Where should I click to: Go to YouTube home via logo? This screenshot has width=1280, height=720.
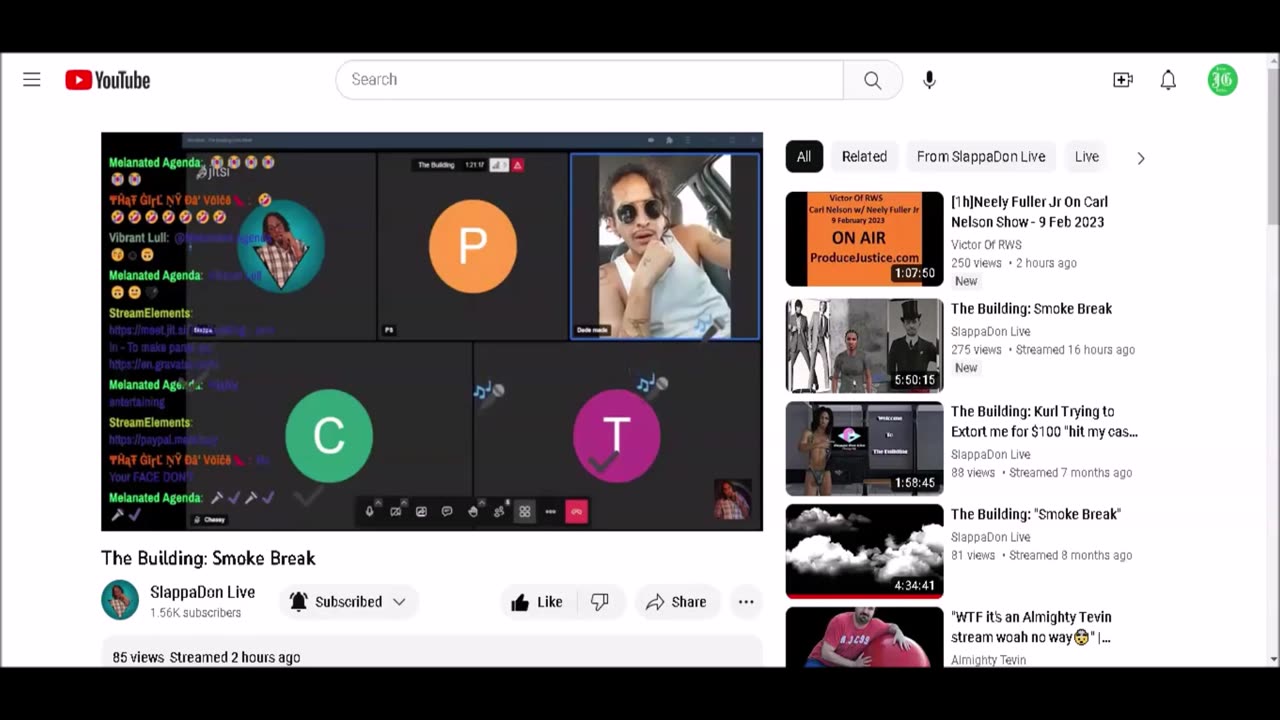coord(108,80)
